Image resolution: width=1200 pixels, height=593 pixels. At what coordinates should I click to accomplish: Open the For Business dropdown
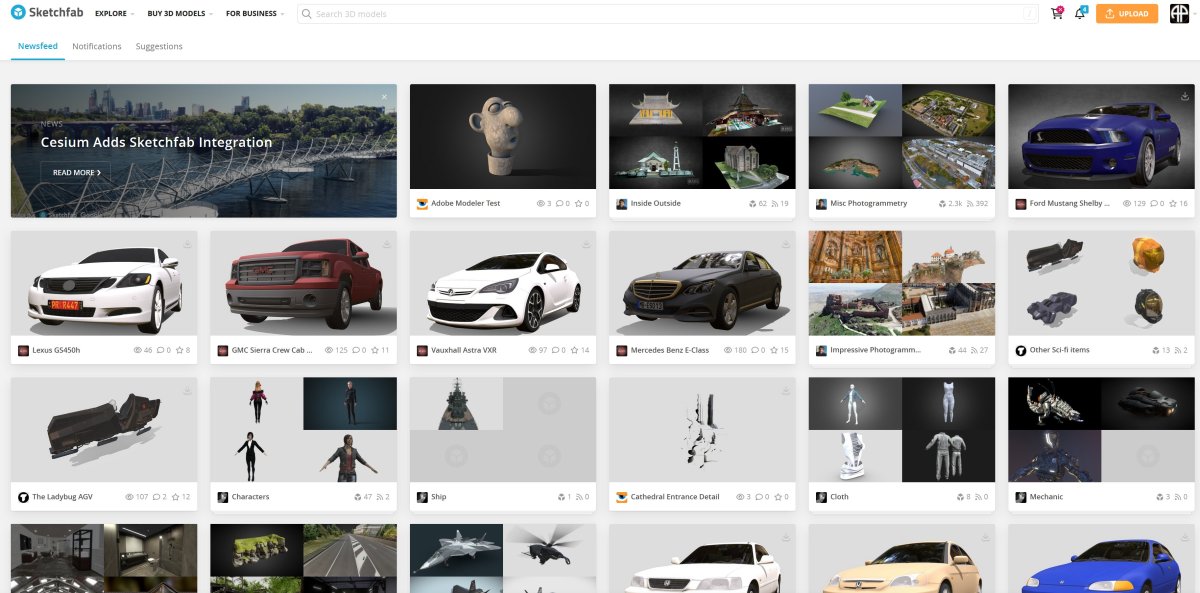pyautogui.click(x=254, y=14)
